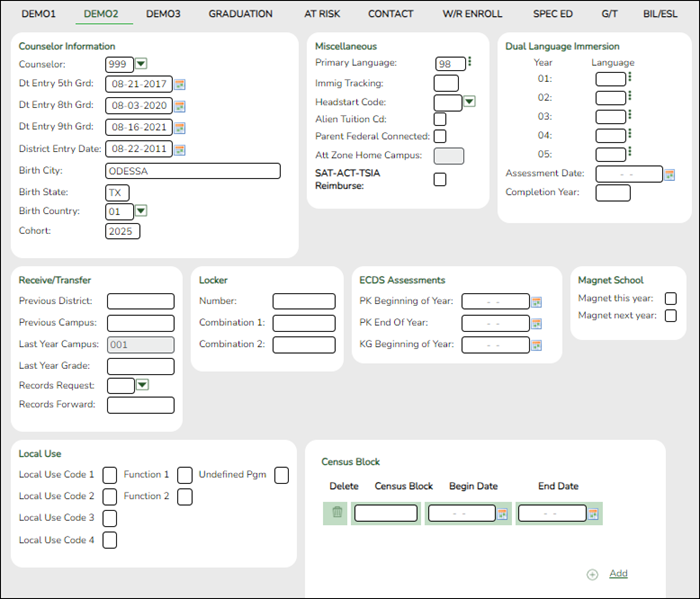700x599 pixels.
Task: Check Function 2 box
Action: pos(185,497)
